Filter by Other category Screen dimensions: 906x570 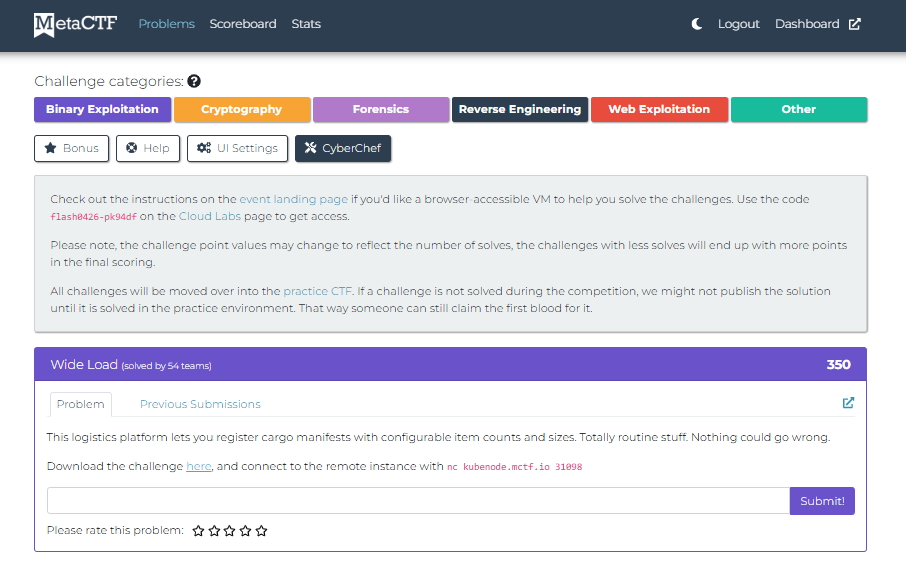pos(799,109)
